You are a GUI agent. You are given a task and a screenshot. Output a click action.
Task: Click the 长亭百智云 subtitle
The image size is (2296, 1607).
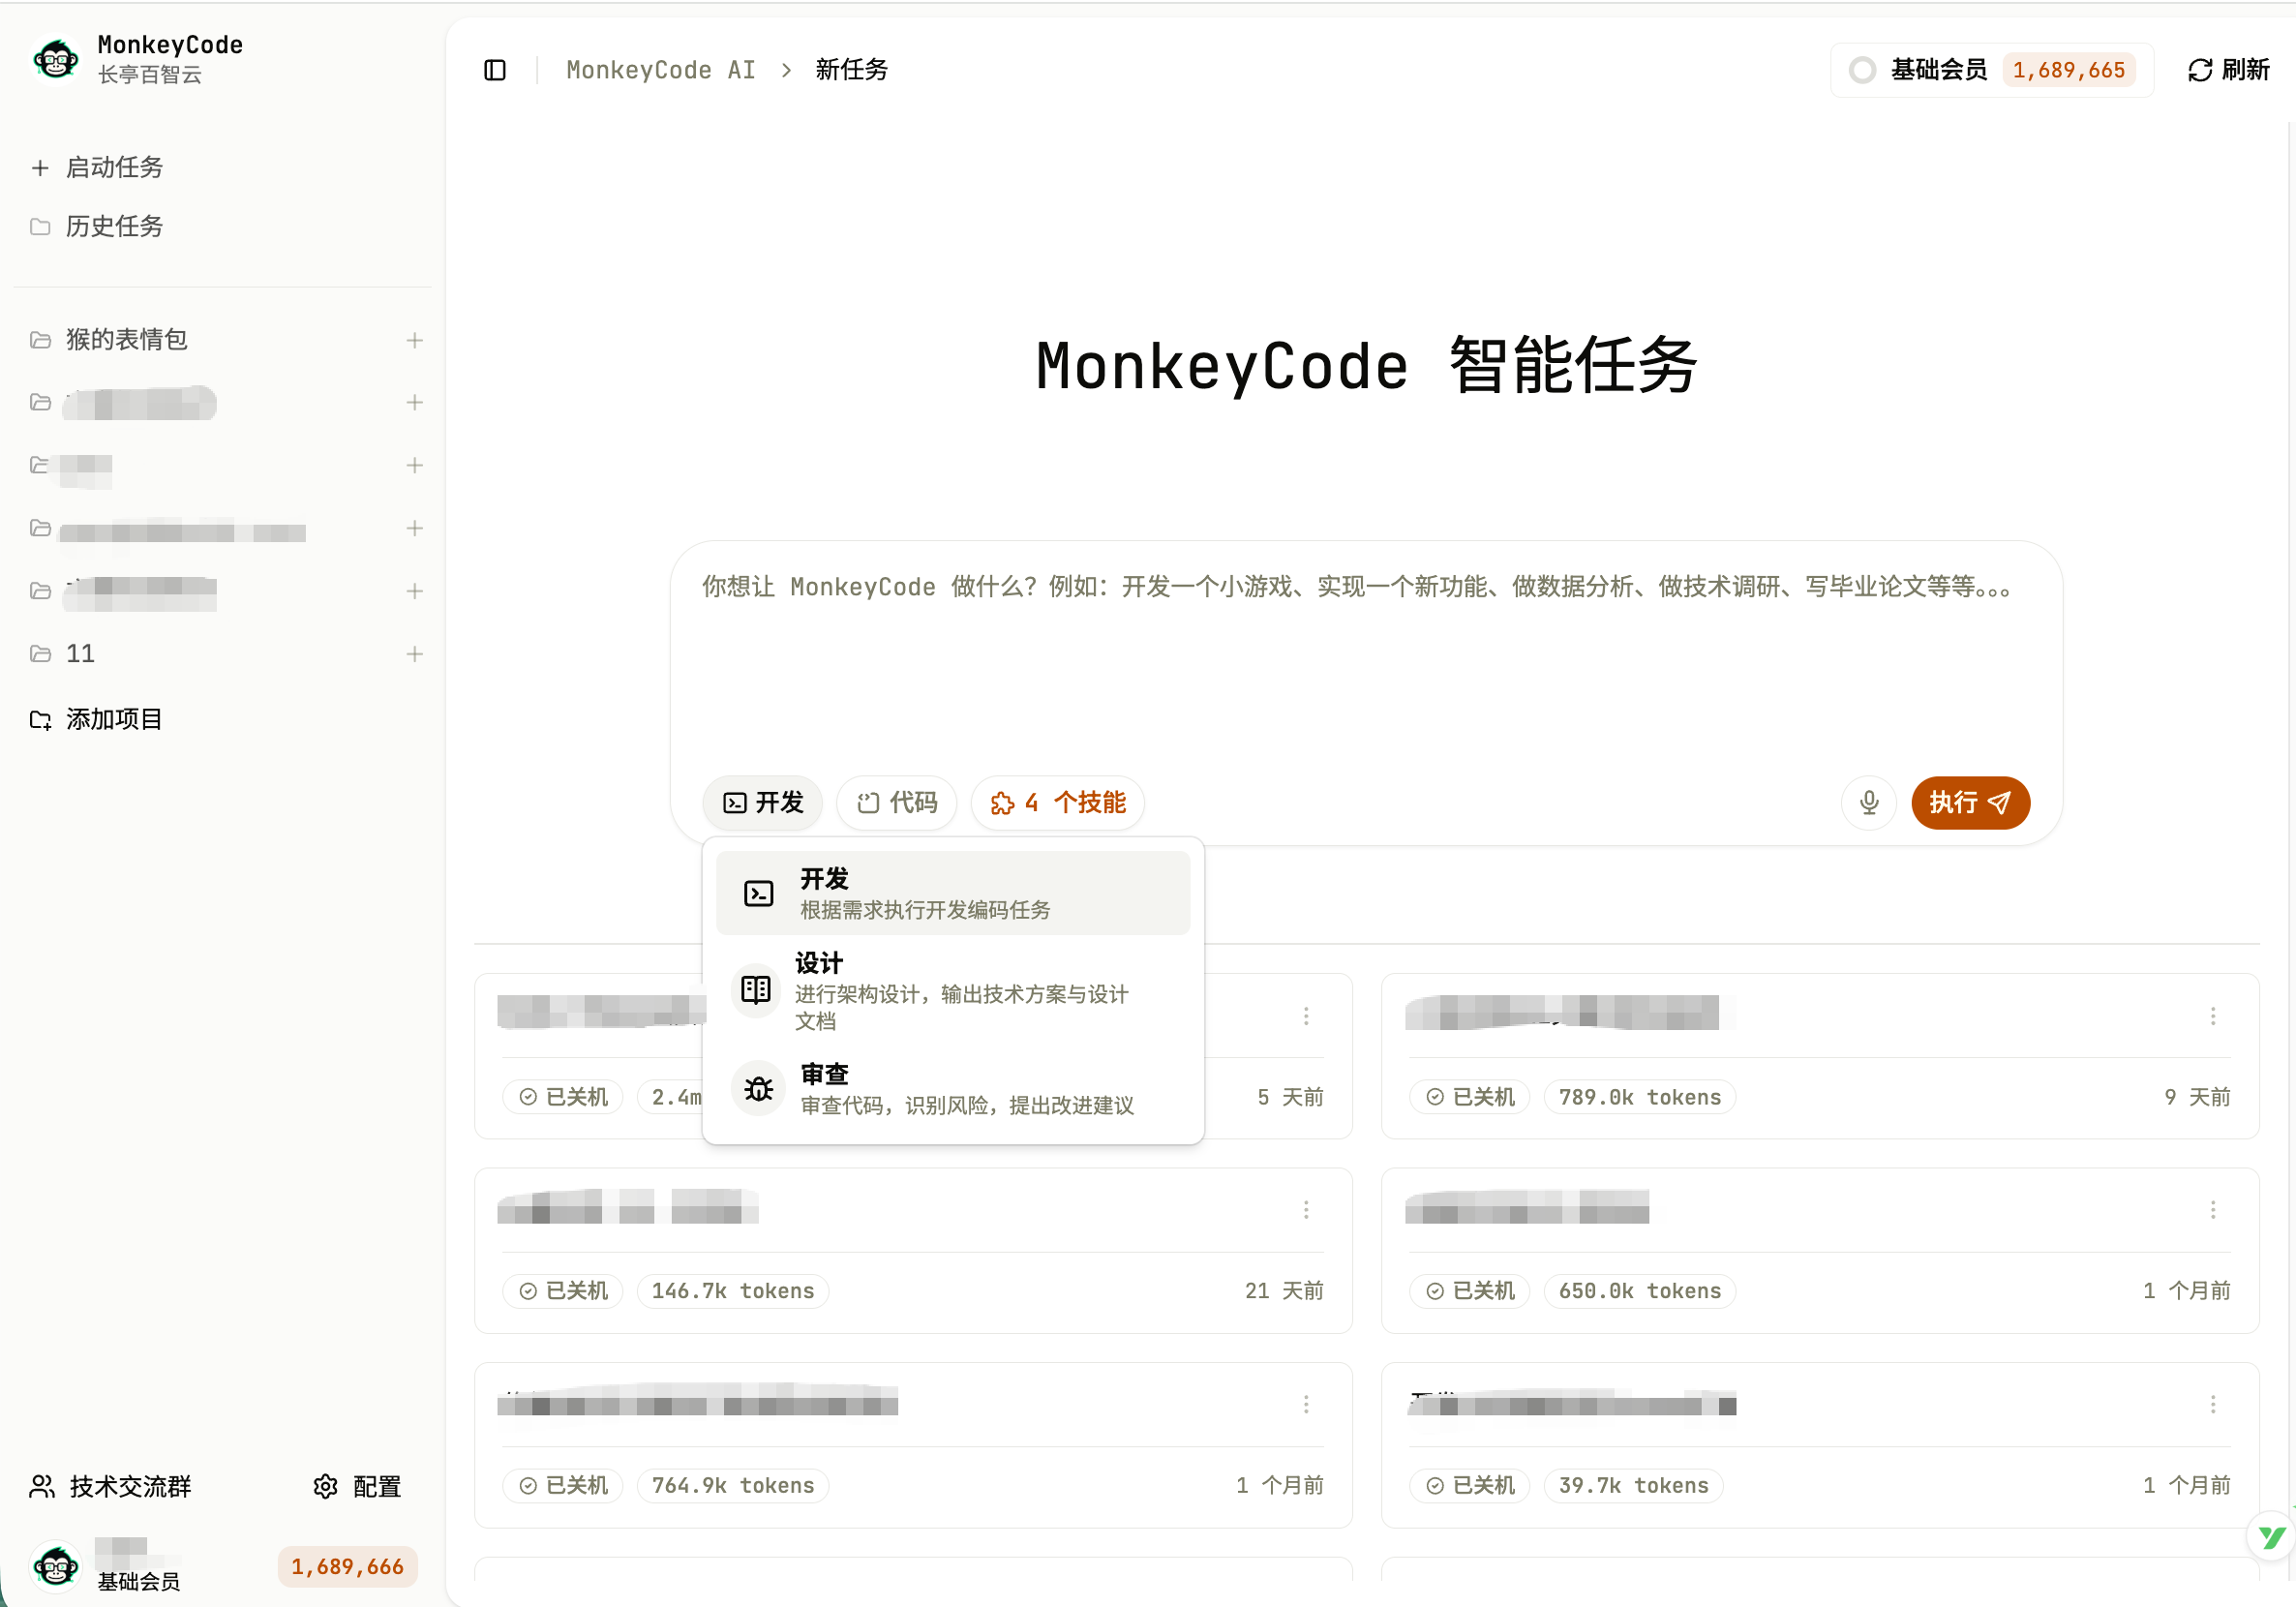click(150, 75)
